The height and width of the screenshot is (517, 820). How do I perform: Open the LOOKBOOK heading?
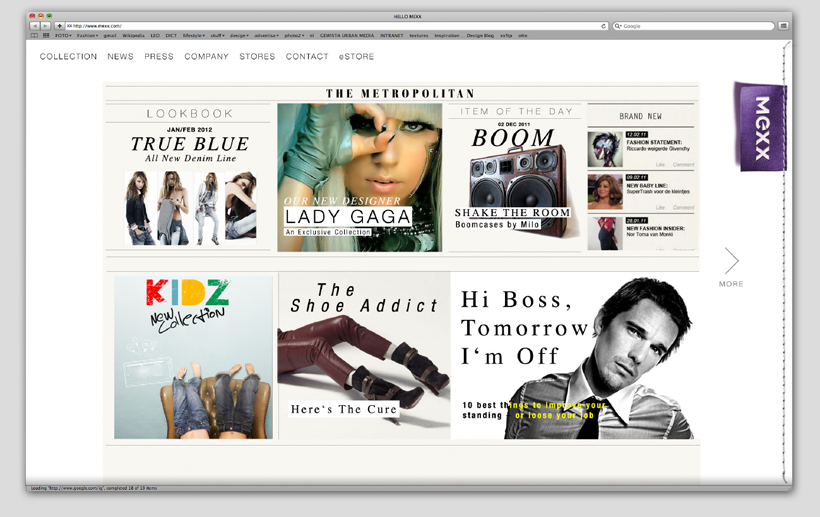[189, 113]
